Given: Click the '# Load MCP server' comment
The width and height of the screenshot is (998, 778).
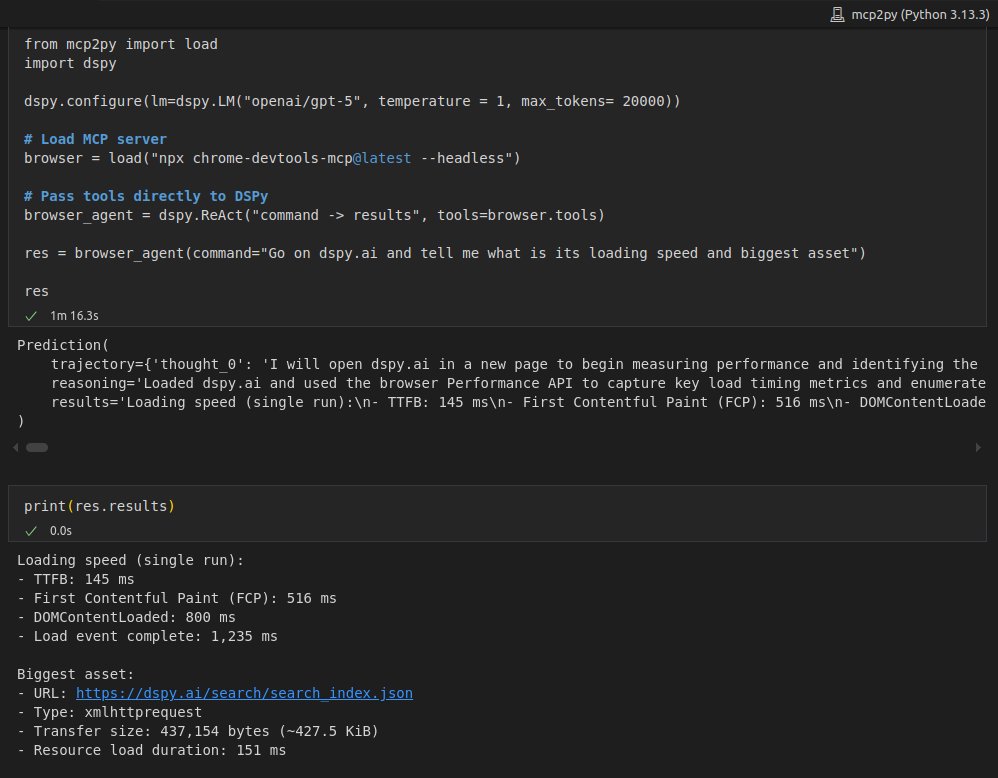Looking at the screenshot, I should [95, 139].
